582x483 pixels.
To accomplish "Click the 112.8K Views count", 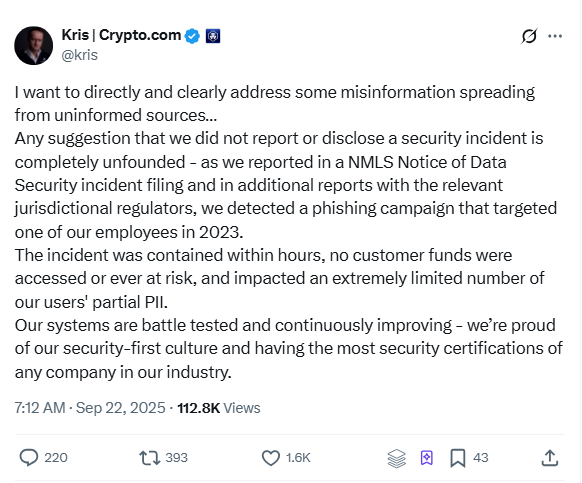I will click(x=219, y=408).
